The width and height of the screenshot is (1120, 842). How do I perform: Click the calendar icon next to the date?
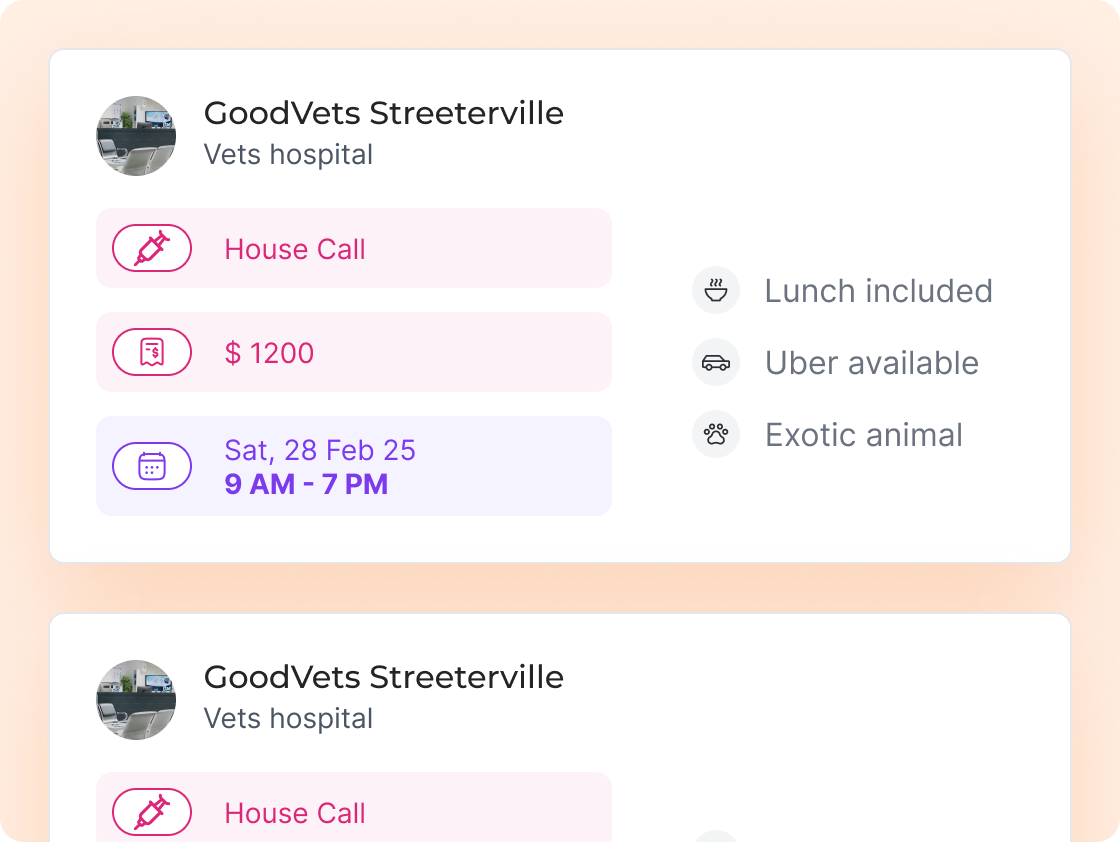[x=152, y=466]
